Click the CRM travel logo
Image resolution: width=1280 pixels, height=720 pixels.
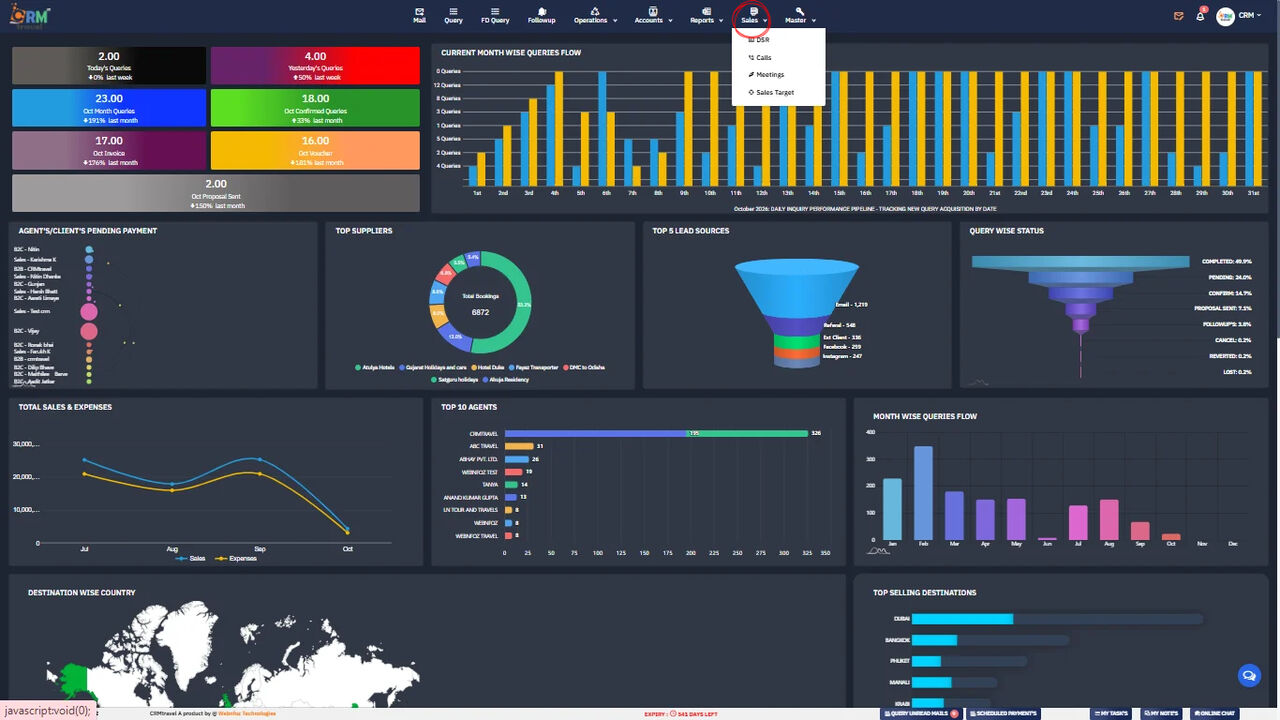pyautogui.click(x=30, y=15)
